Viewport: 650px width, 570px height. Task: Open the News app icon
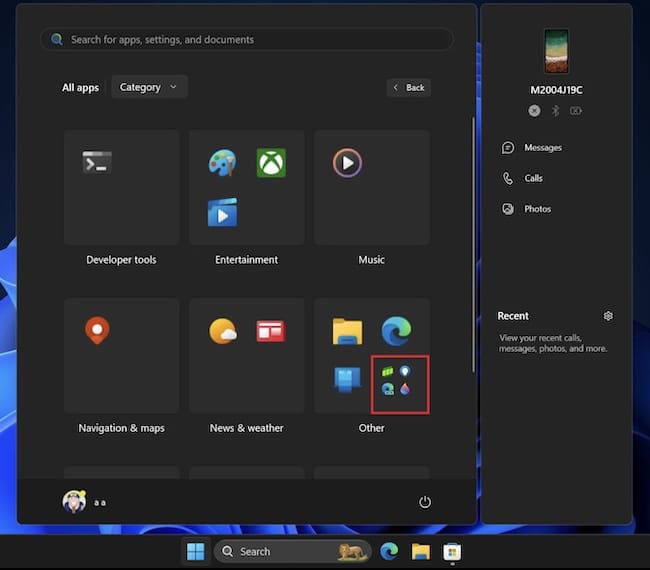271,331
